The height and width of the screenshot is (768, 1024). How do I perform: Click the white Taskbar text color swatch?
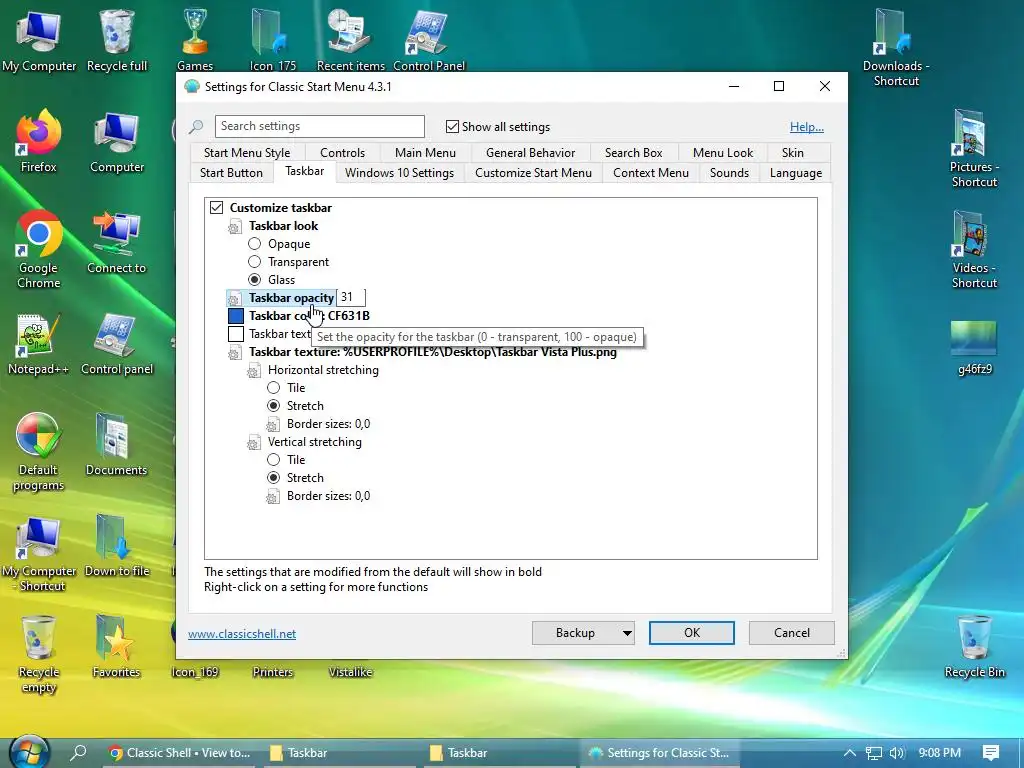point(236,334)
